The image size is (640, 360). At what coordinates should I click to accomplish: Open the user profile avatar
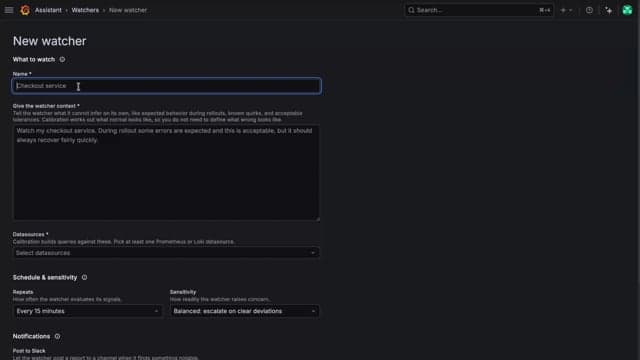tap(627, 10)
